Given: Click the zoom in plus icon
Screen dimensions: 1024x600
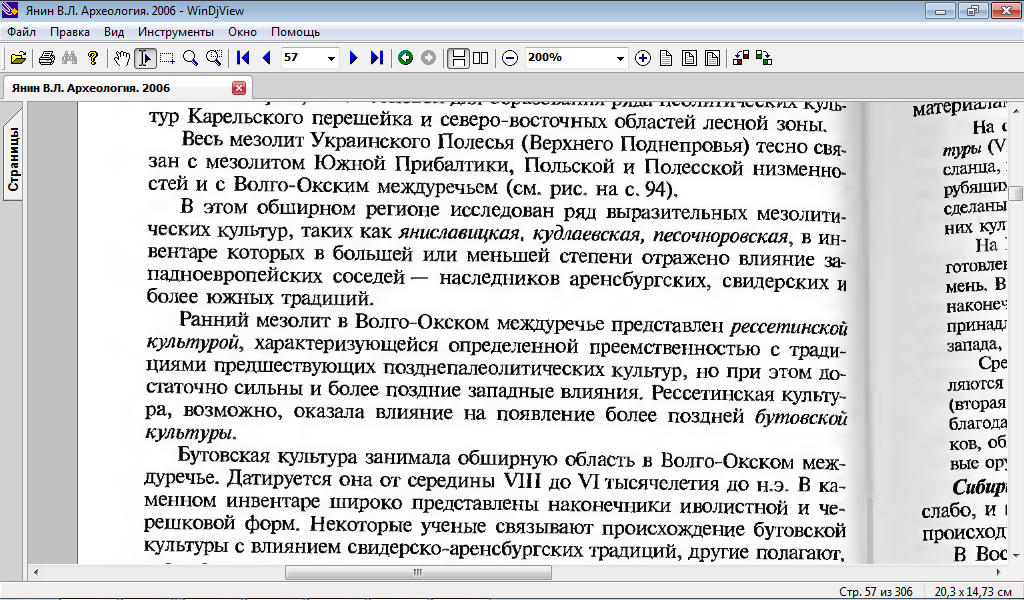Looking at the screenshot, I should pos(643,58).
